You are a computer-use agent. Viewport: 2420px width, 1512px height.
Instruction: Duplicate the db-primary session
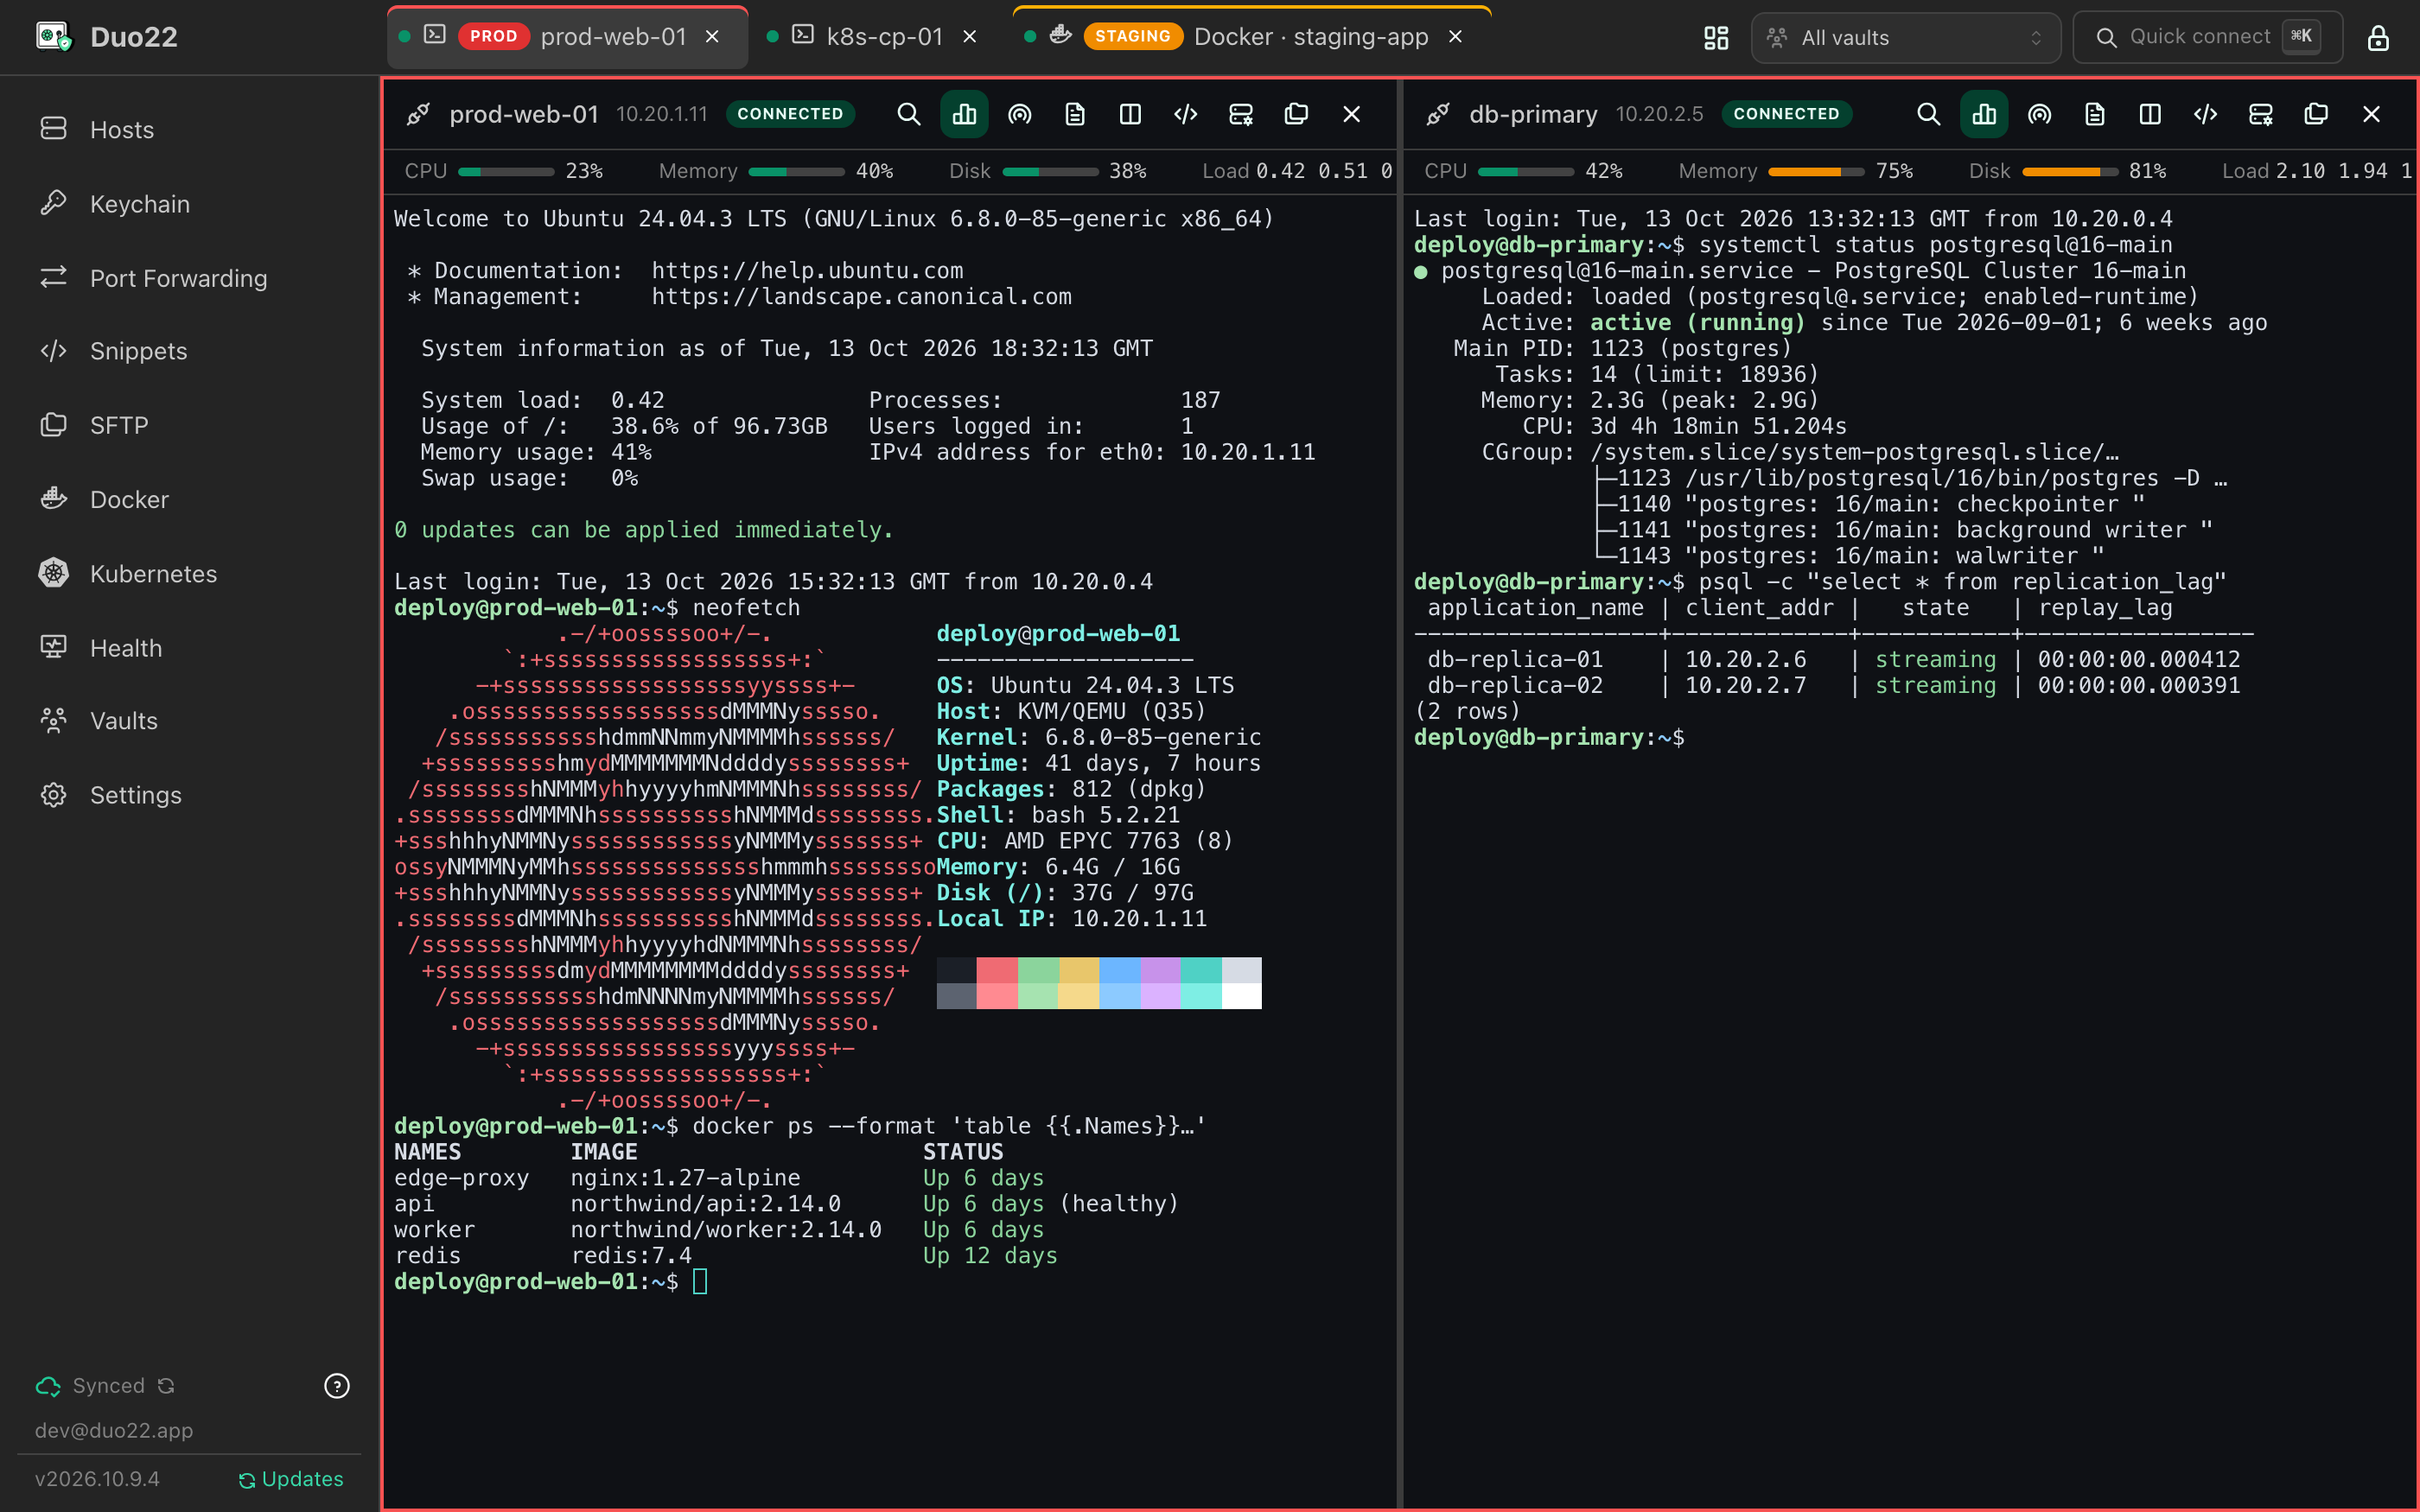click(2316, 114)
